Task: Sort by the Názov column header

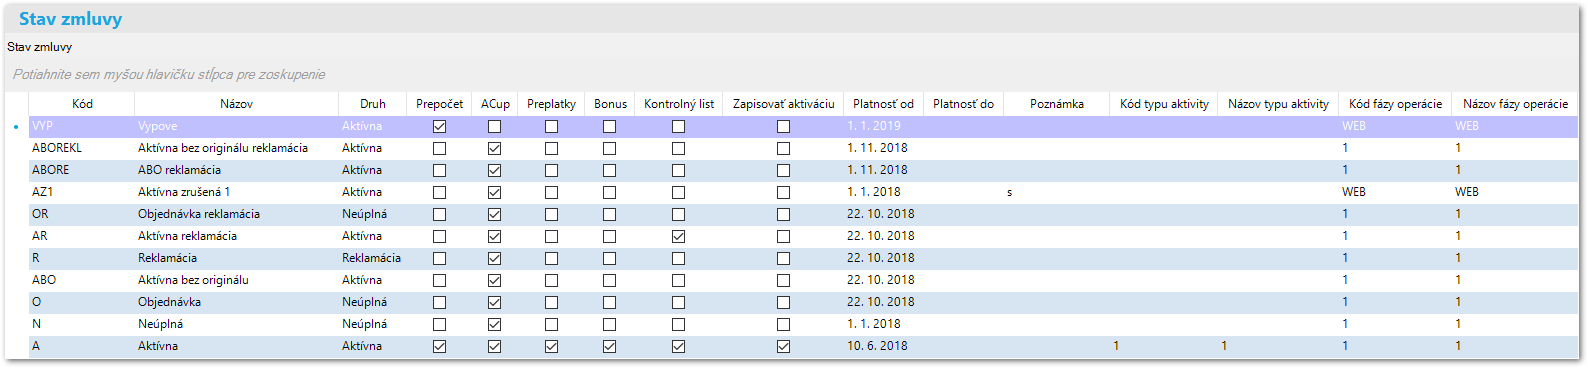Action: point(236,104)
